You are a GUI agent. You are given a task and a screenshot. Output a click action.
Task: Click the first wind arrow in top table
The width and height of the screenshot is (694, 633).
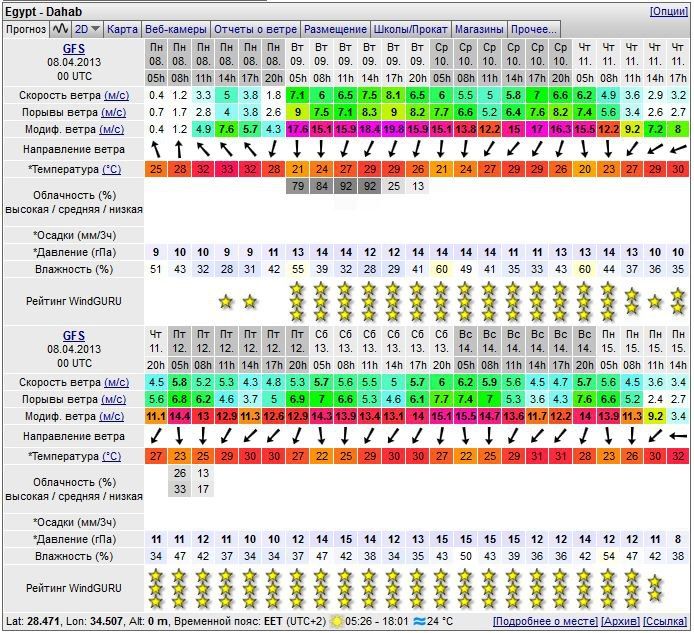pos(156,149)
